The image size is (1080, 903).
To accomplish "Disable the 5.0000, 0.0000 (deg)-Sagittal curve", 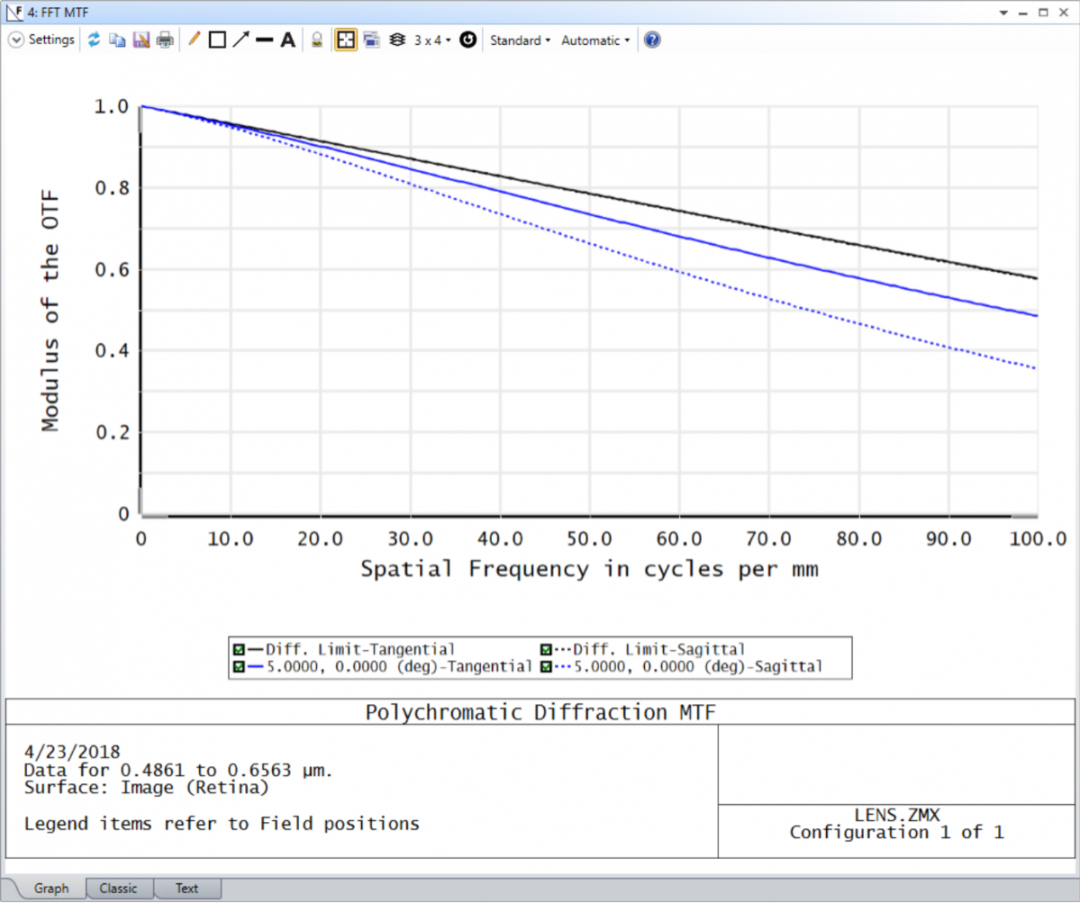I will tap(546, 665).
